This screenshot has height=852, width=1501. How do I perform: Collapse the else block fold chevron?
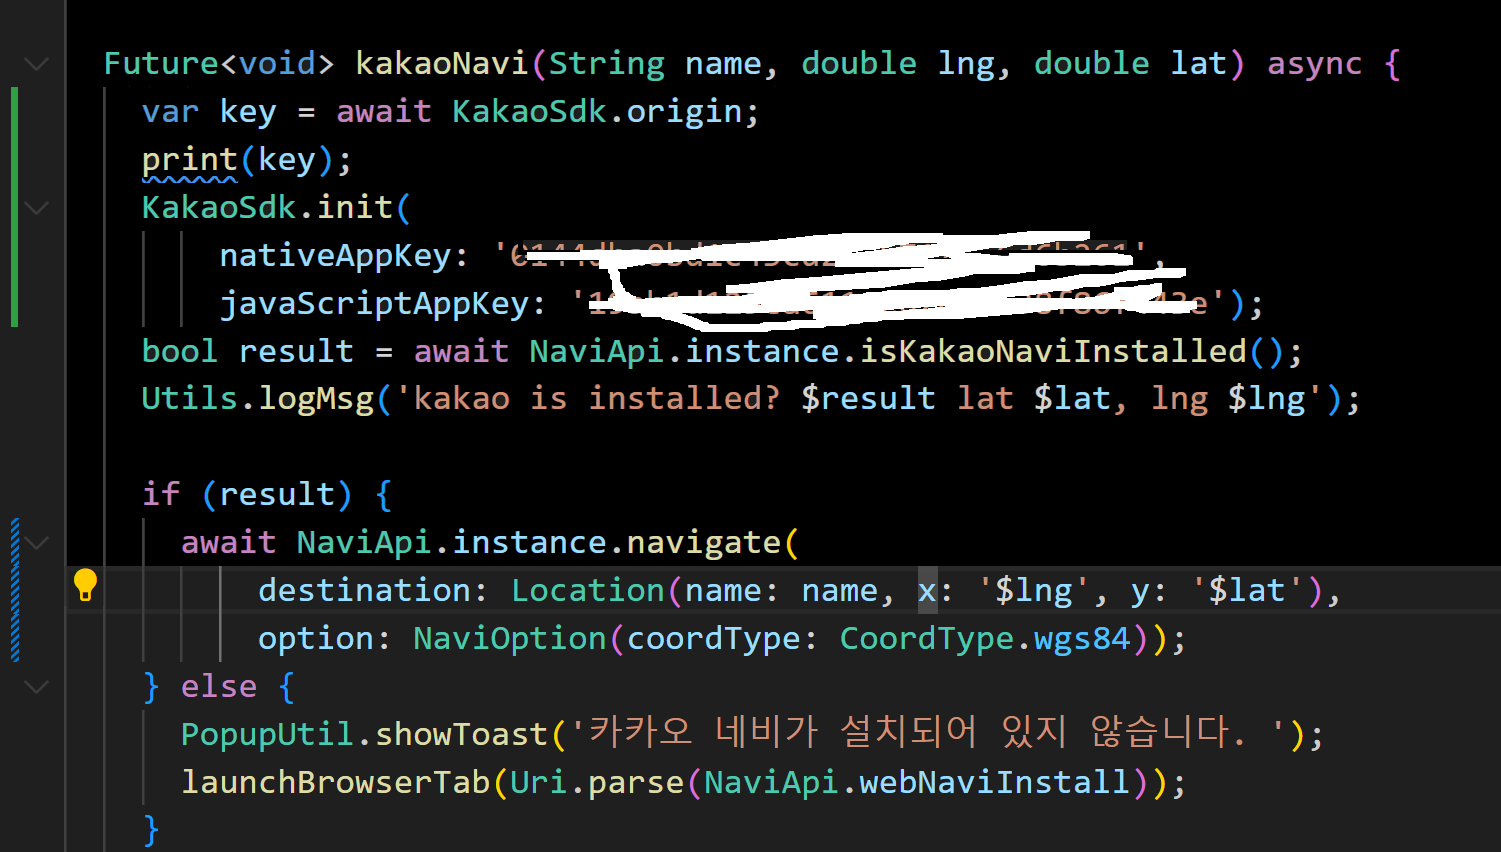coord(37,687)
